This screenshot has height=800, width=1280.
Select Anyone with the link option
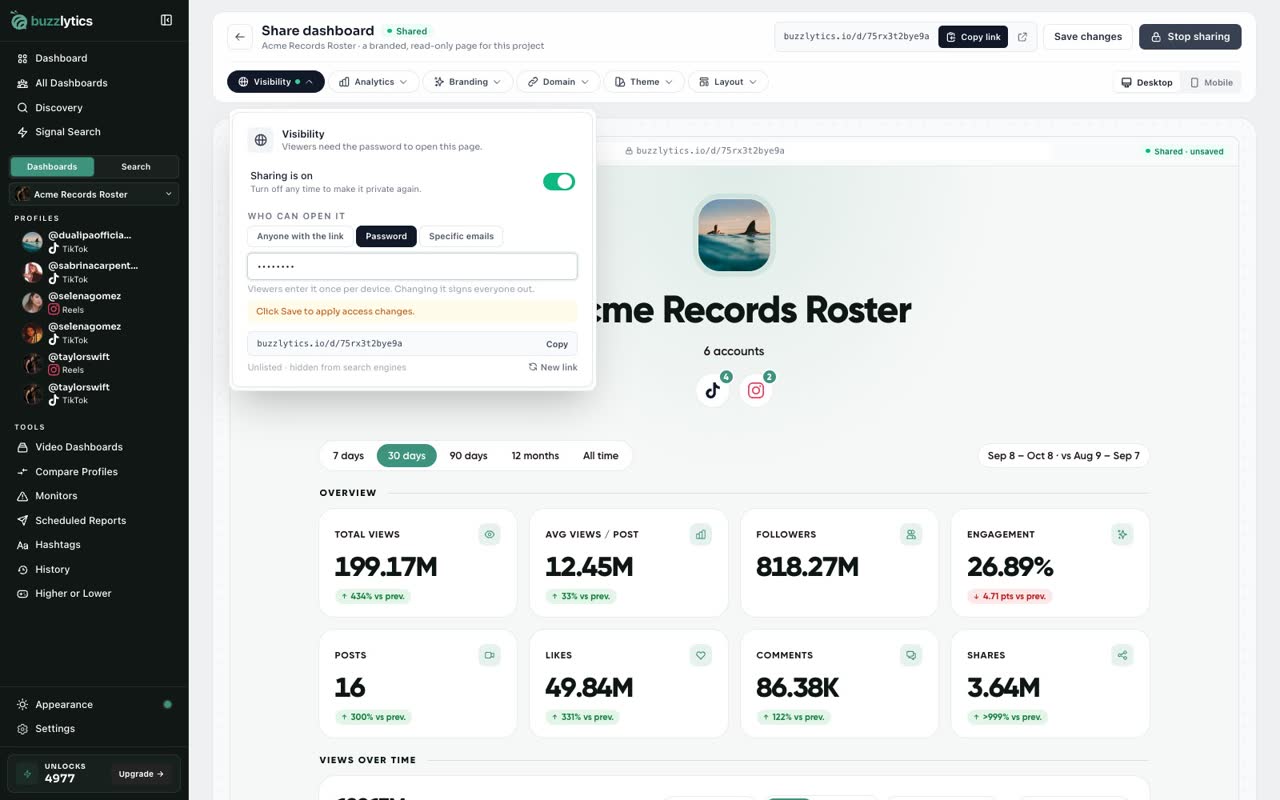coord(300,236)
